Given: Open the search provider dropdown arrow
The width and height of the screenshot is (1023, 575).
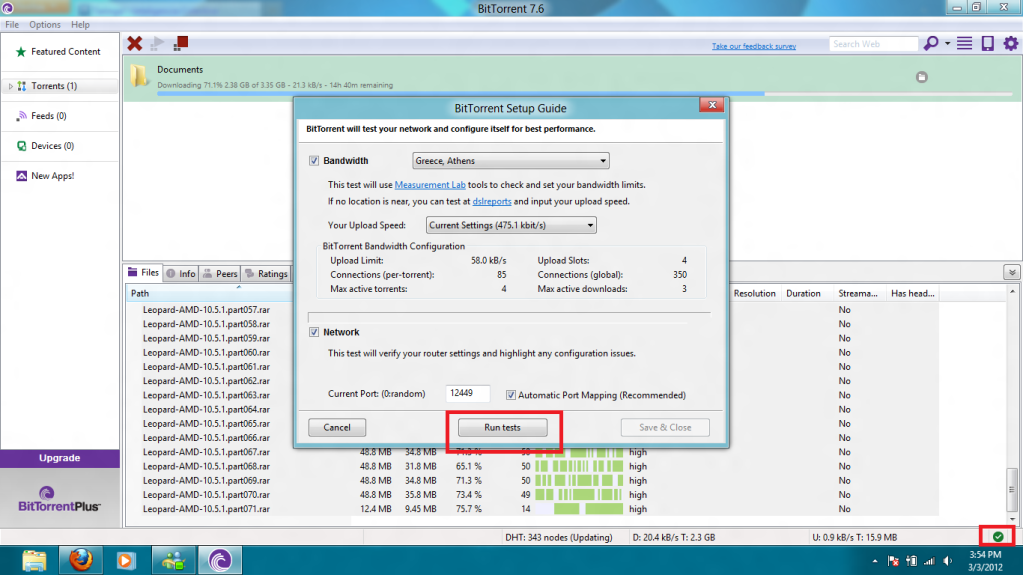Looking at the screenshot, I should pyautogui.click(x=947, y=44).
